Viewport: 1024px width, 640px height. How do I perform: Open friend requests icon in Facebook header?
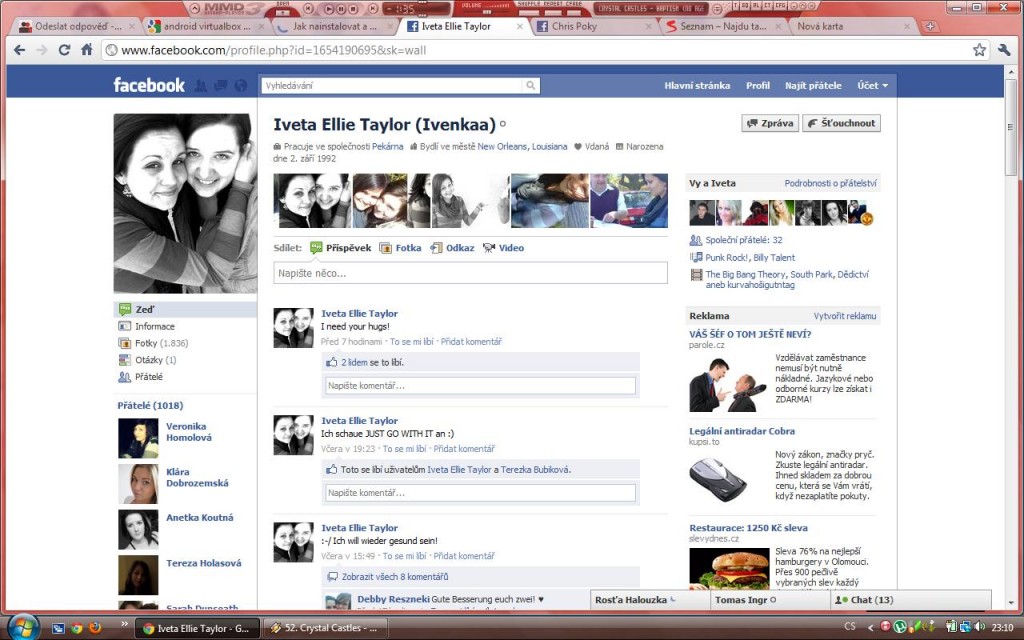[201, 86]
